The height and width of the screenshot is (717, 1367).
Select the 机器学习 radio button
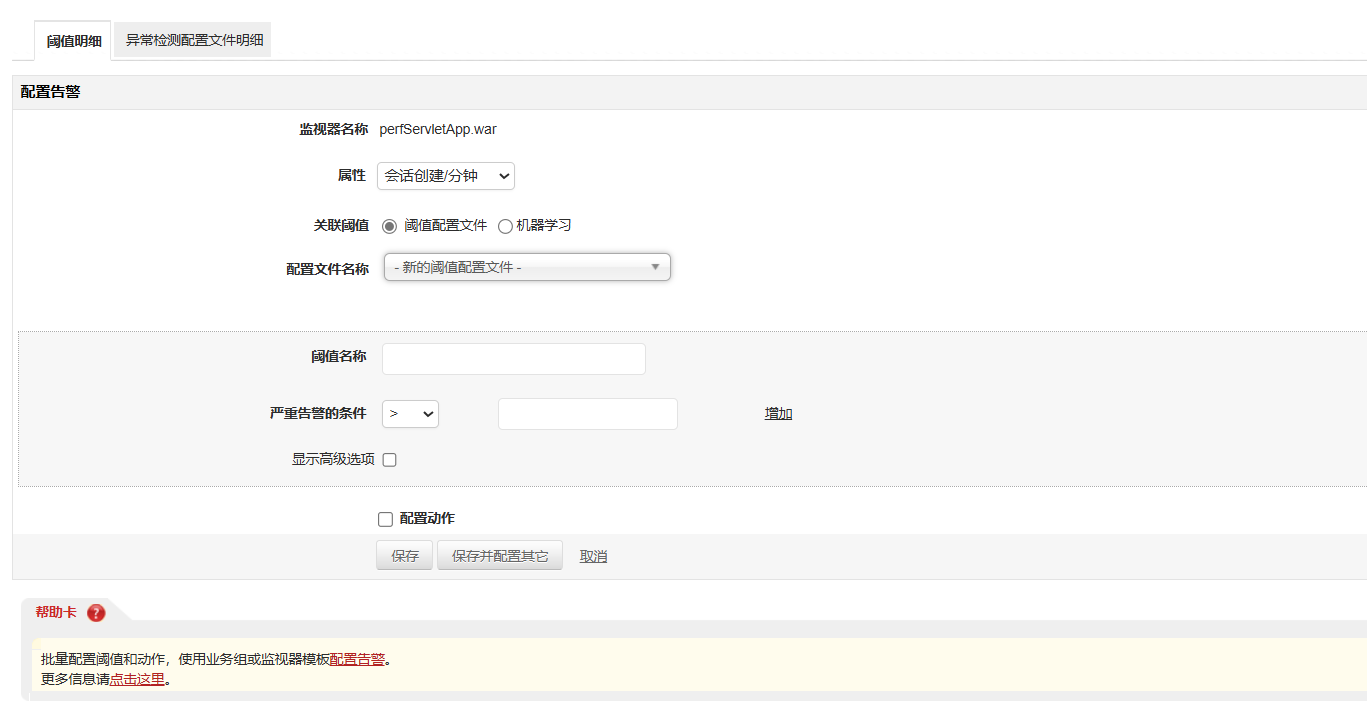(x=505, y=225)
